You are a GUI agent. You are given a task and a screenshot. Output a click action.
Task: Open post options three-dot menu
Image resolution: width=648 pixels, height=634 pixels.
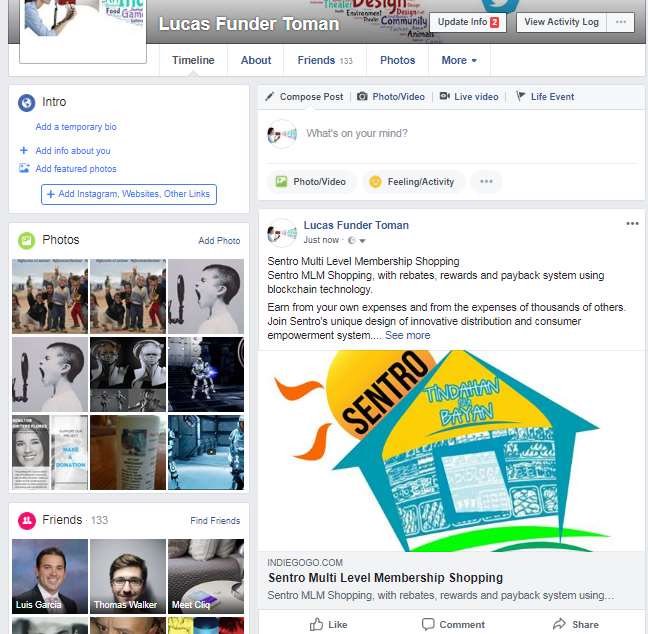point(632,224)
